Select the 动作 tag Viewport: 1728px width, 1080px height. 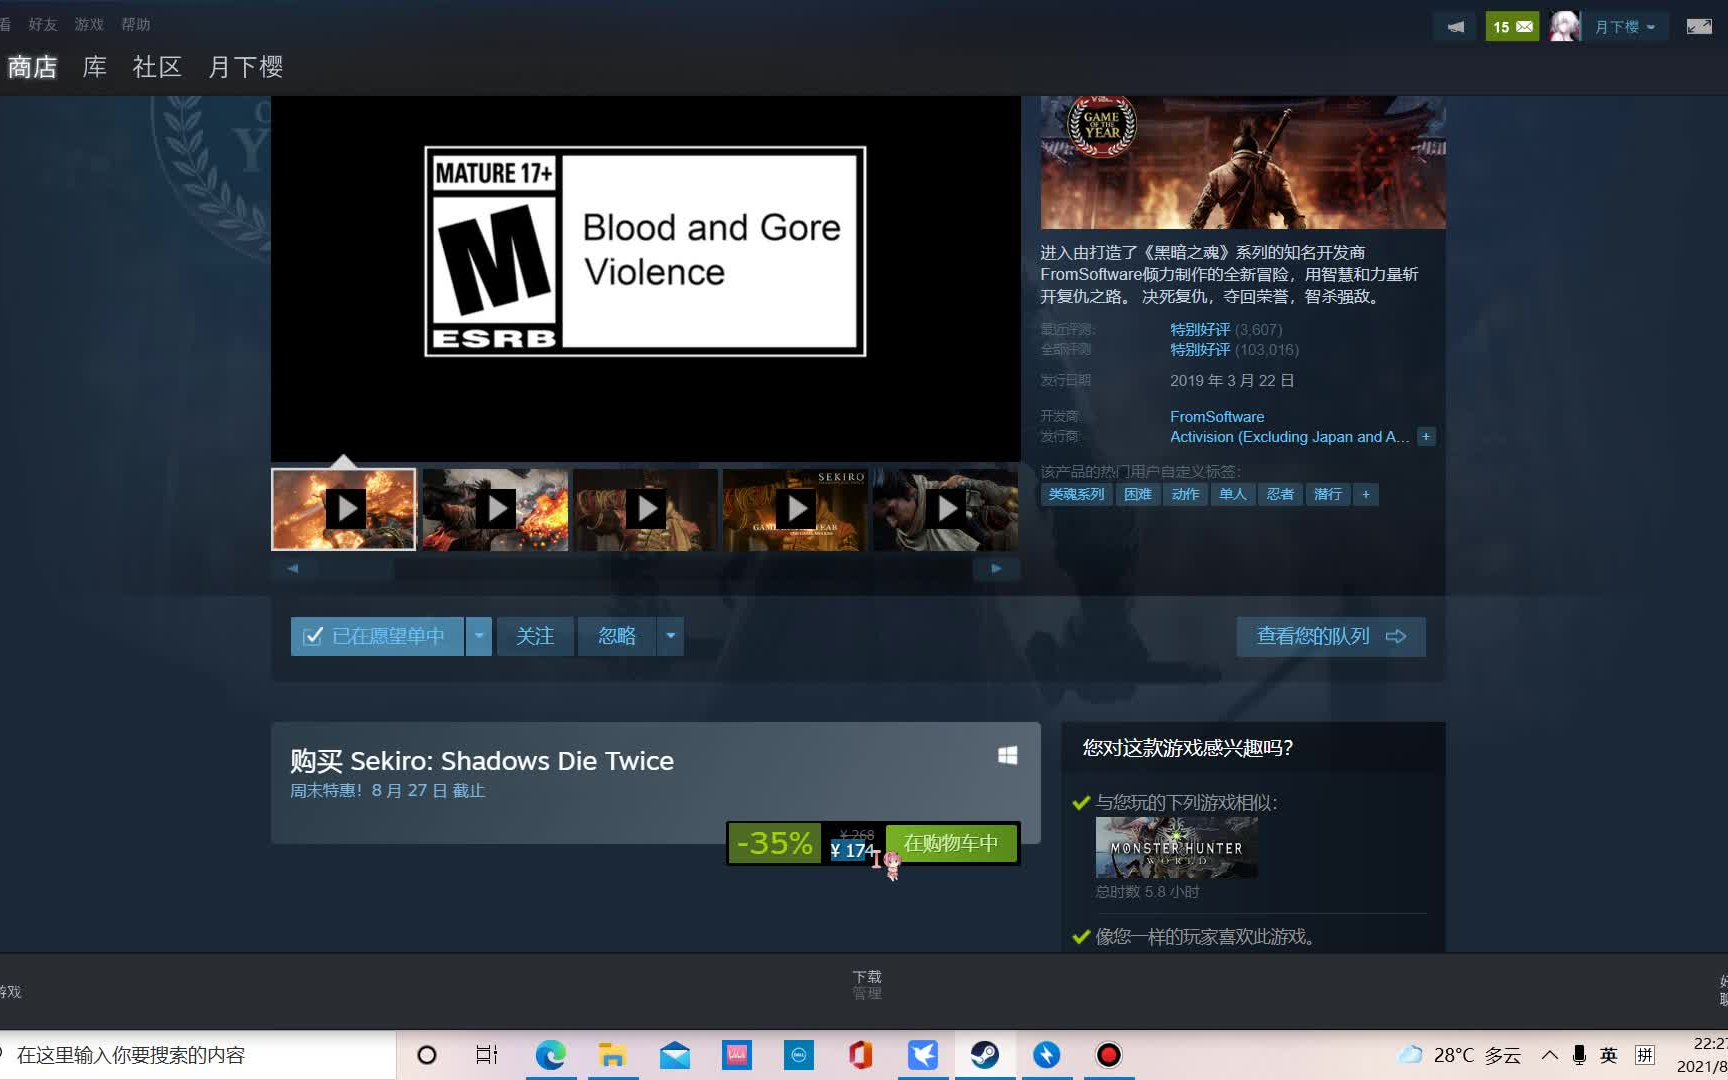point(1185,494)
